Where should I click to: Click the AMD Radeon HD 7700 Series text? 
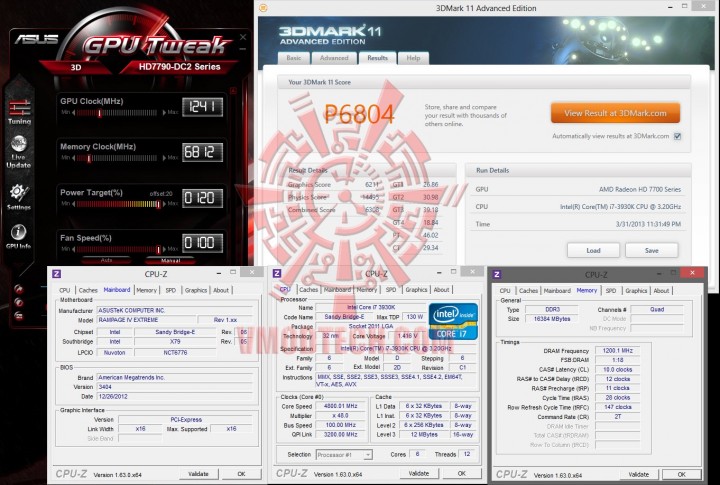pyautogui.click(x=640, y=189)
